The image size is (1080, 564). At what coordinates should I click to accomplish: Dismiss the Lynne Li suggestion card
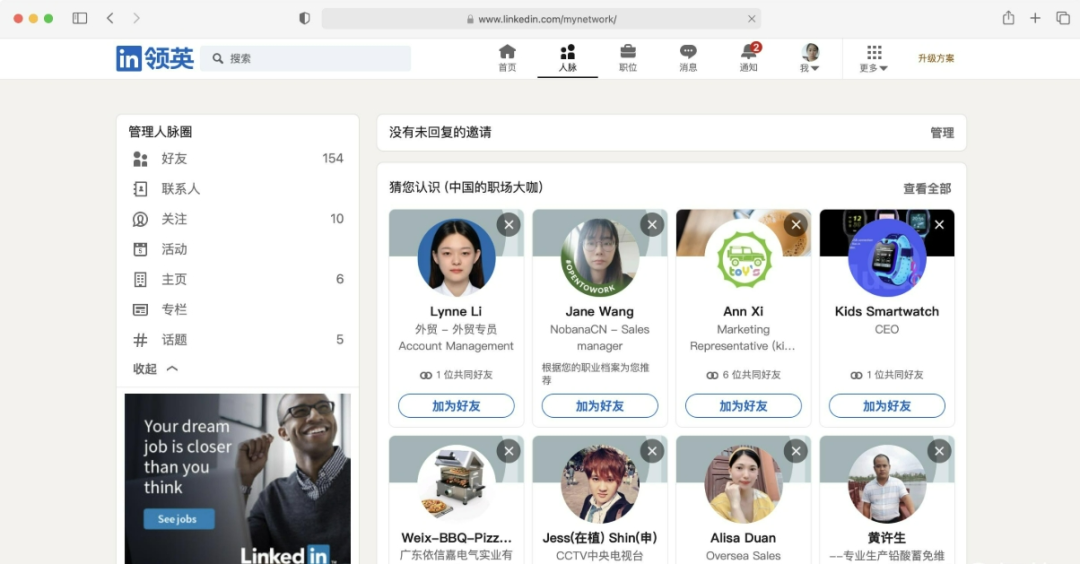coord(508,224)
